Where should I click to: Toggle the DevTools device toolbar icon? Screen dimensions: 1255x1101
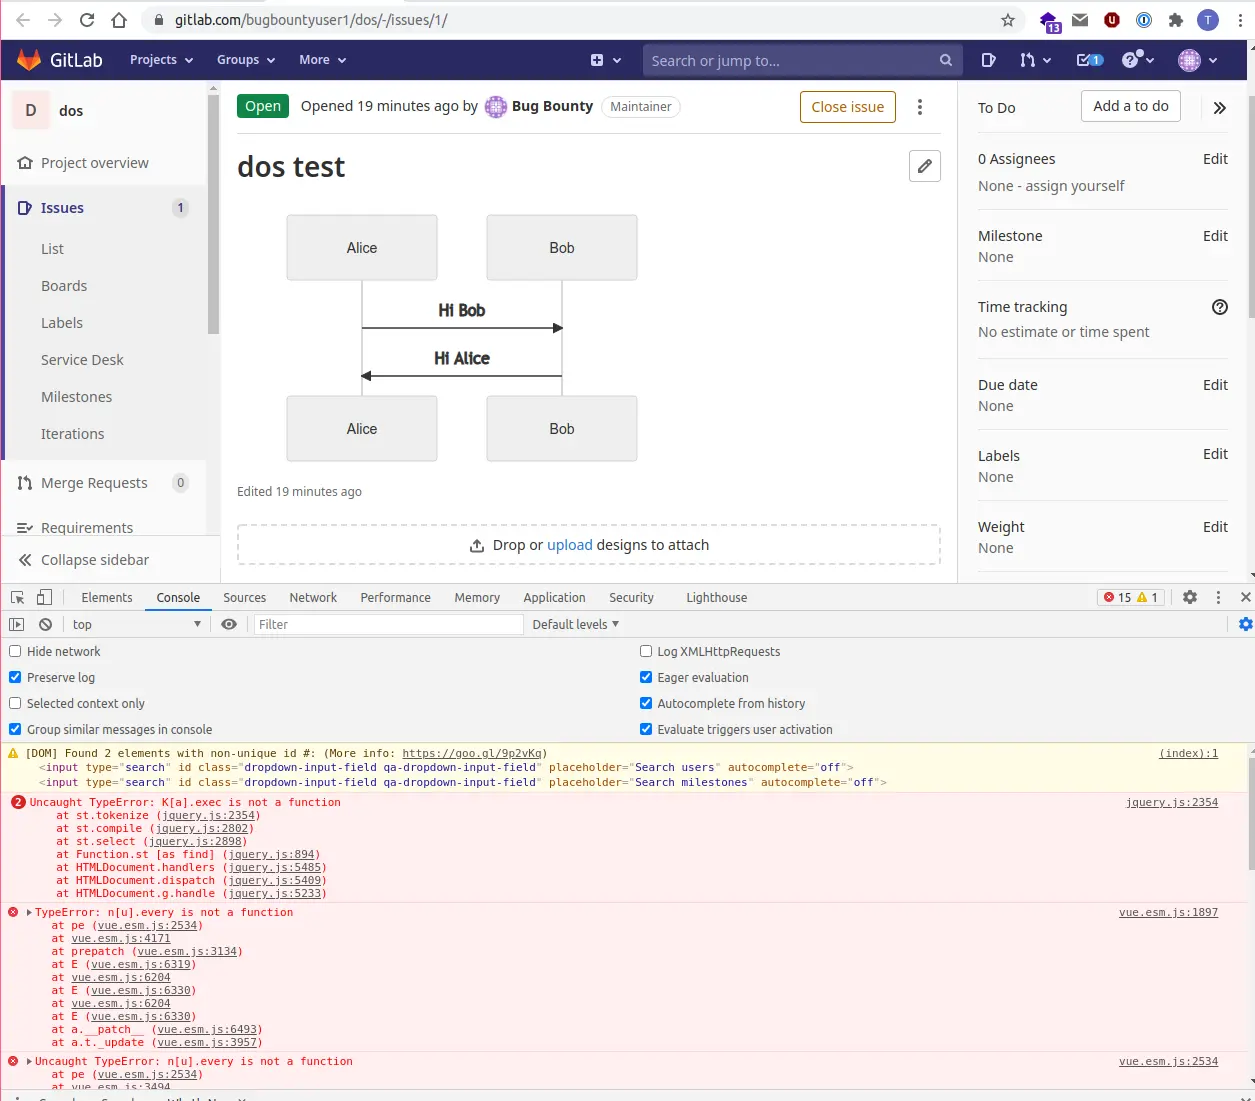[44, 597]
